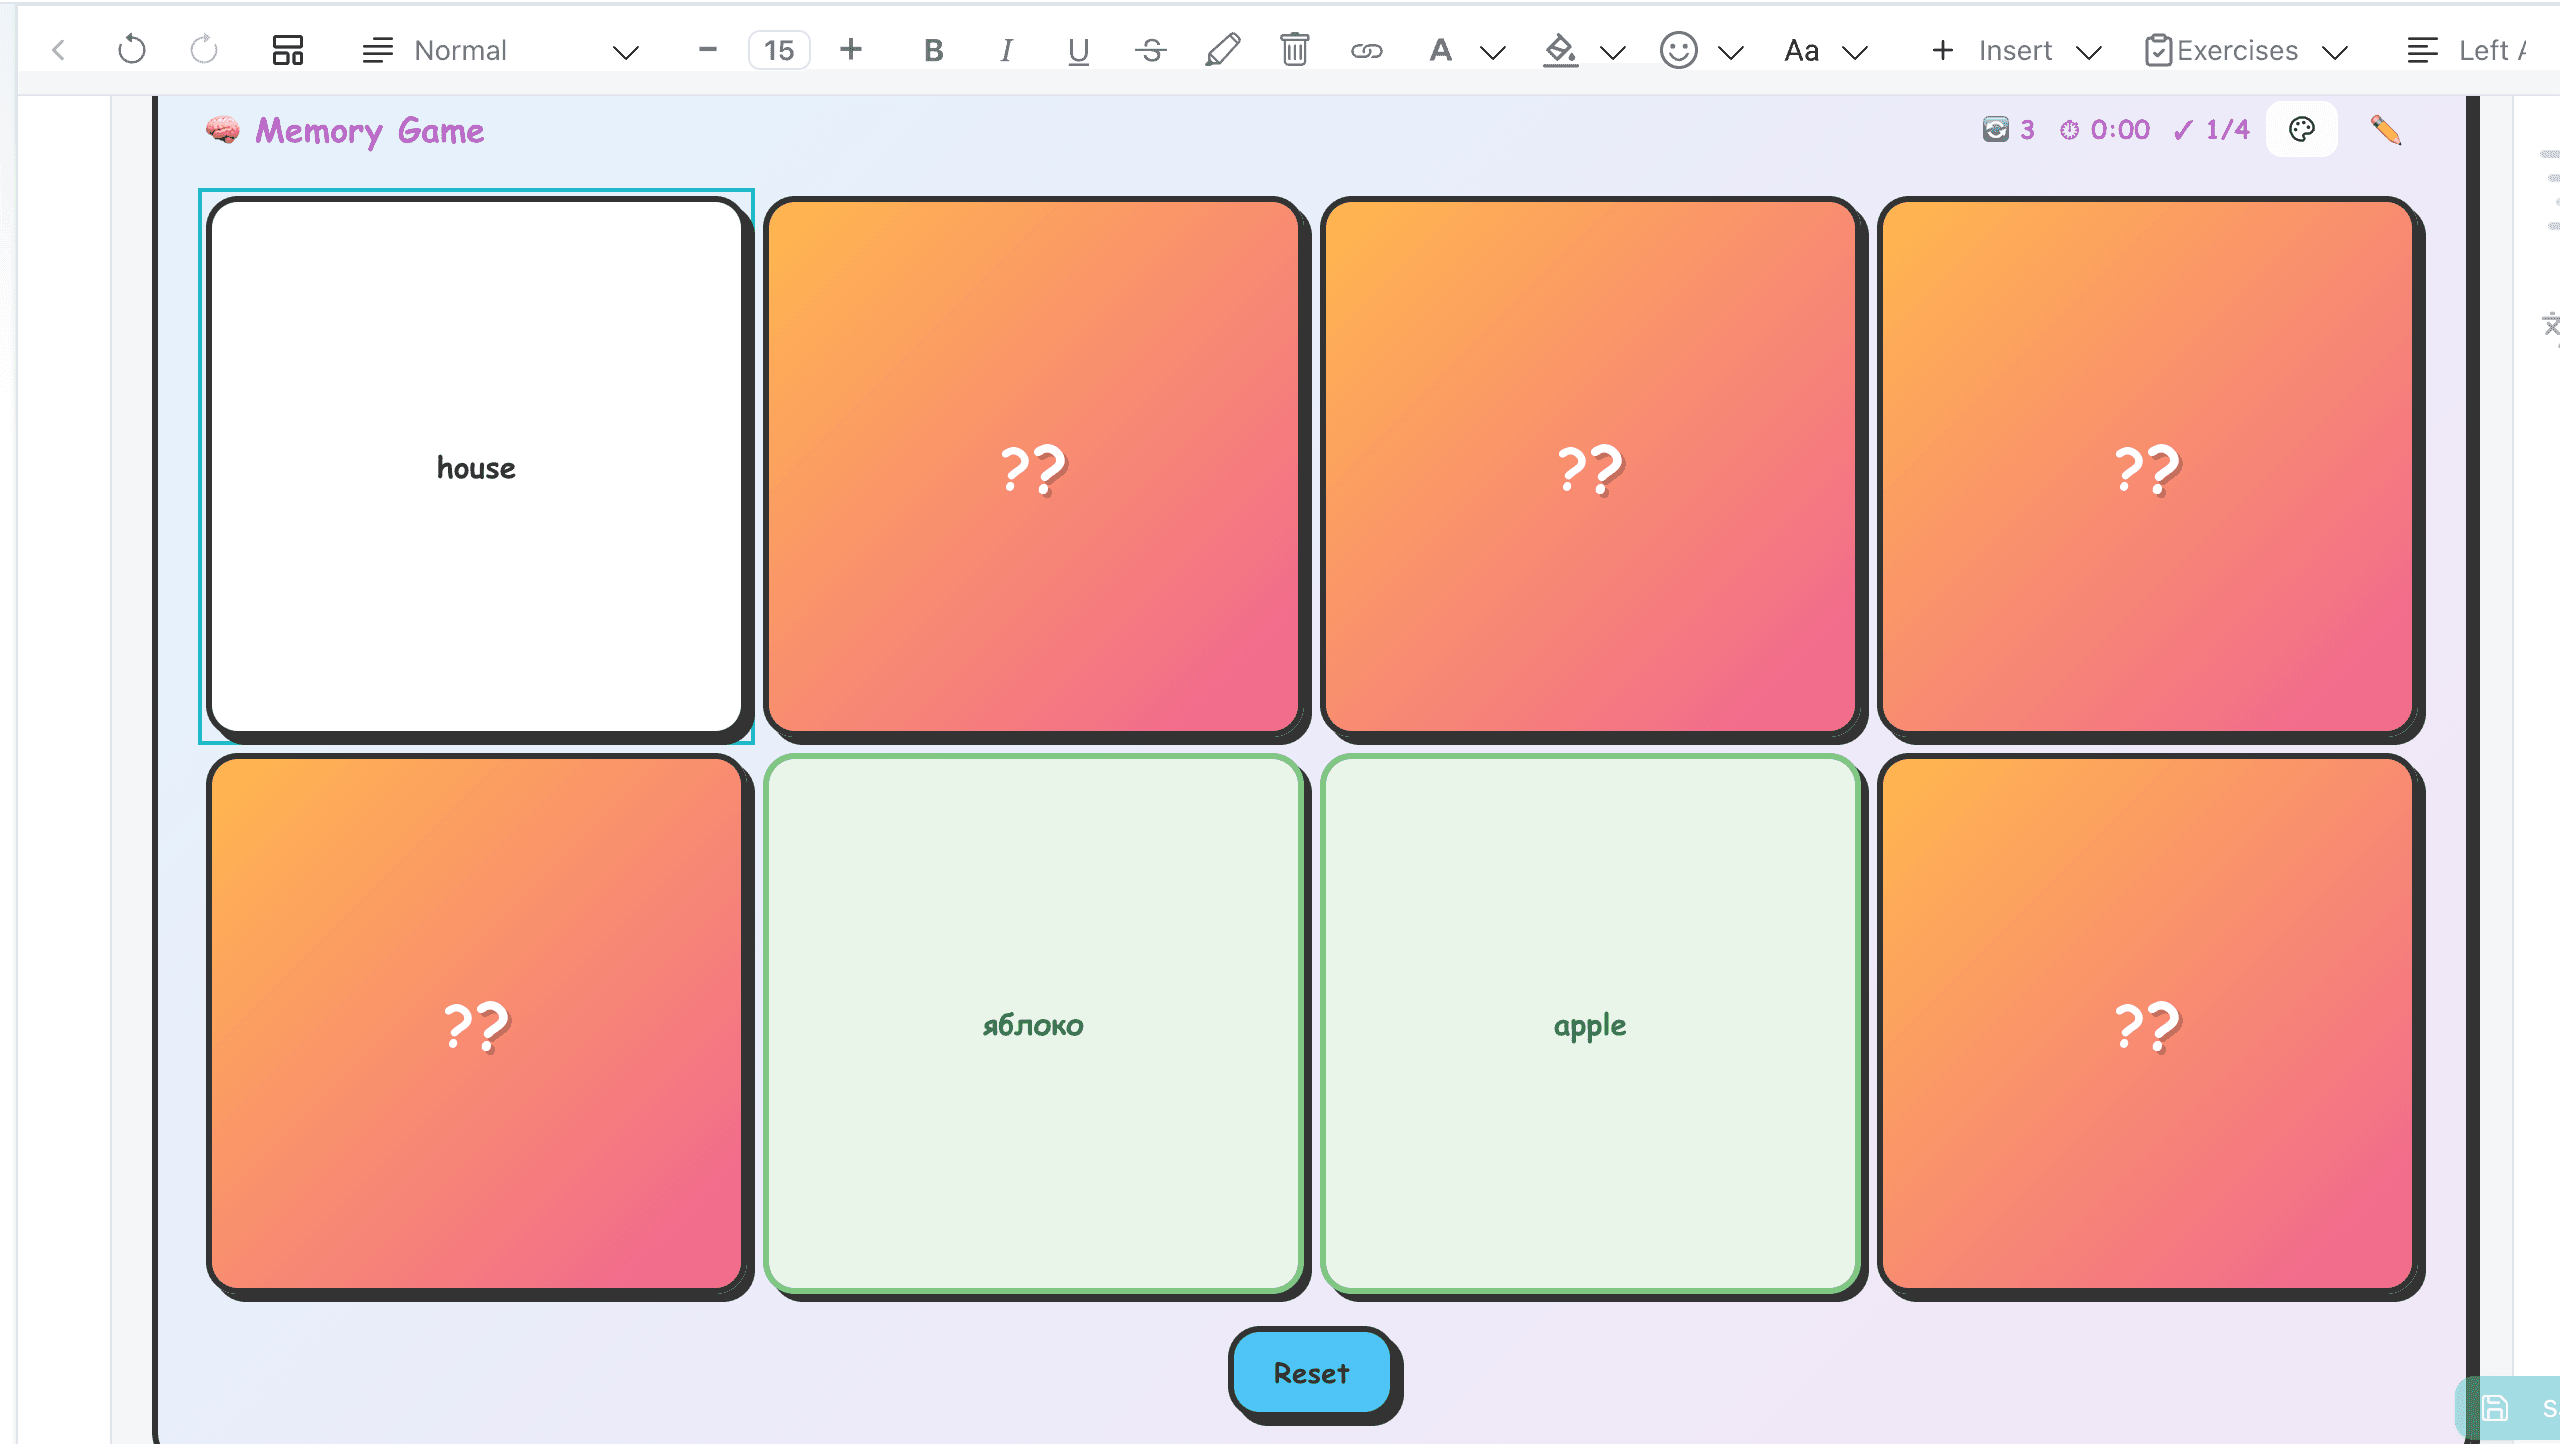Click the Redo icon
This screenshot has width=2560, height=1444.
[x=203, y=49]
